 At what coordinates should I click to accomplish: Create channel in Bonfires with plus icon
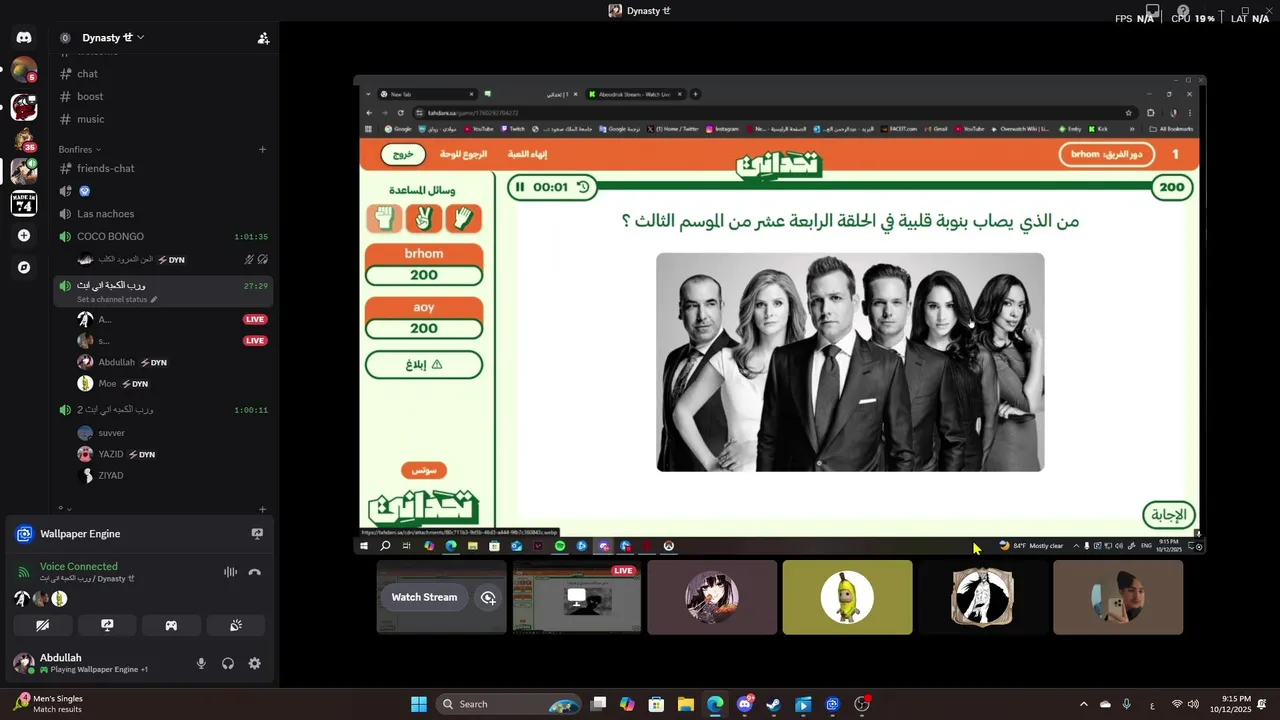click(x=263, y=149)
